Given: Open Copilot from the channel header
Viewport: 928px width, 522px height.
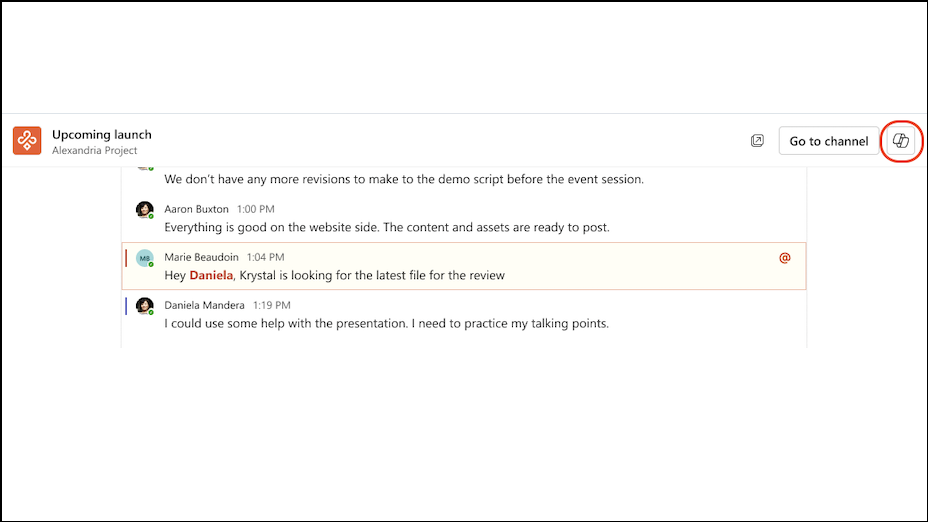Looking at the screenshot, I should (x=901, y=141).
